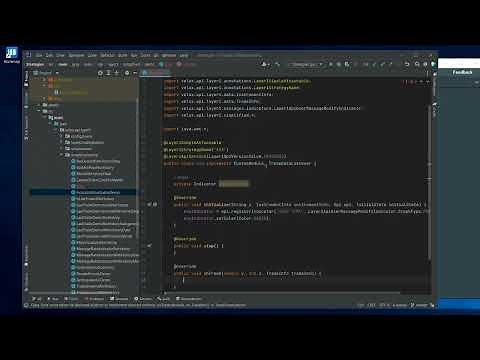
Task: Click the Feedback label in right window
Action: point(462,72)
